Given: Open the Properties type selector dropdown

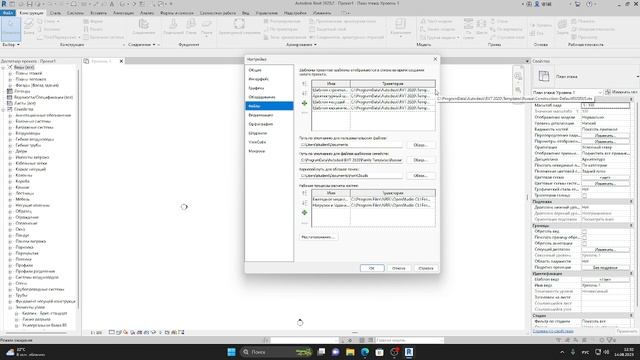Looking at the screenshot, I should [x=637, y=76].
